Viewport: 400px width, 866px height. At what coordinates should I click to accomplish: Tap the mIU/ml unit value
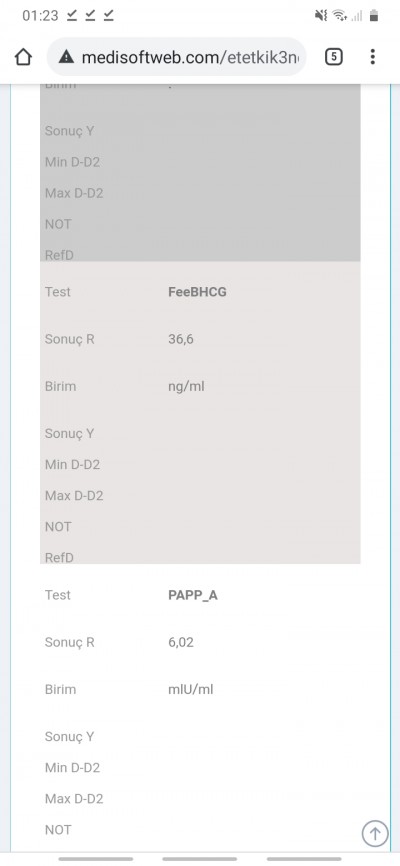click(x=191, y=689)
